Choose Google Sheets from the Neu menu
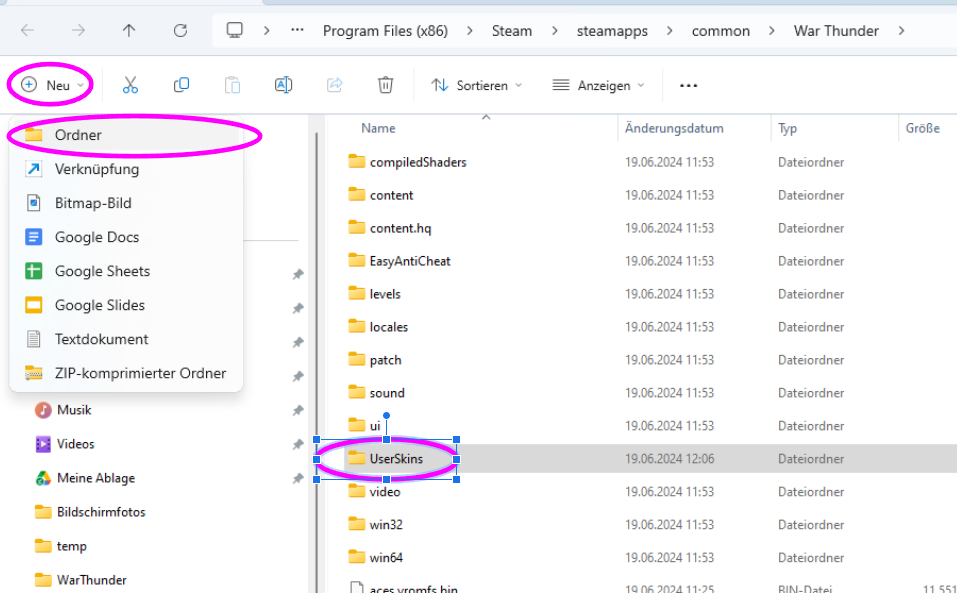957x593 pixels. [126, 271]
